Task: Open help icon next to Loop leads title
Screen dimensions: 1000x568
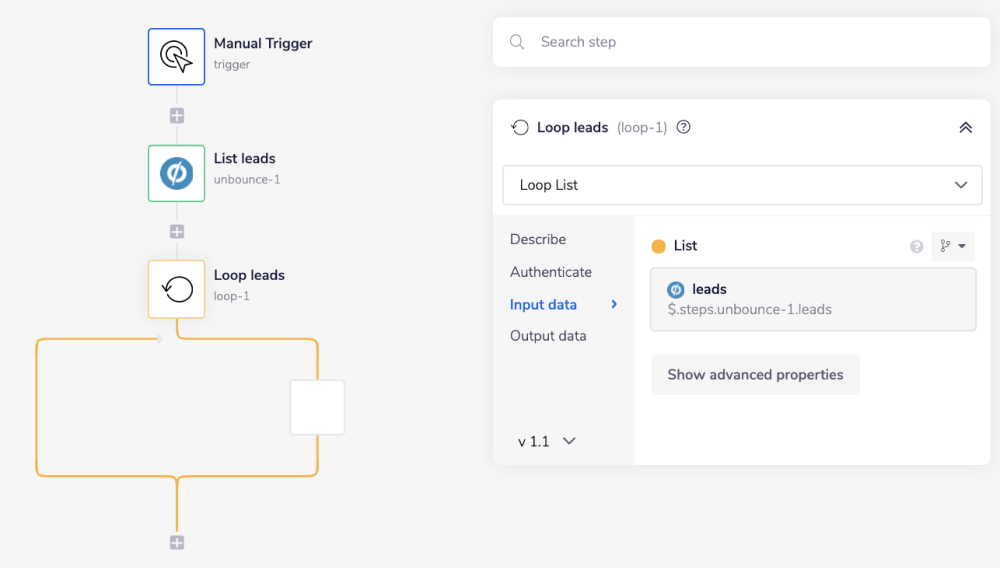Action: click(x=684, y=127)
